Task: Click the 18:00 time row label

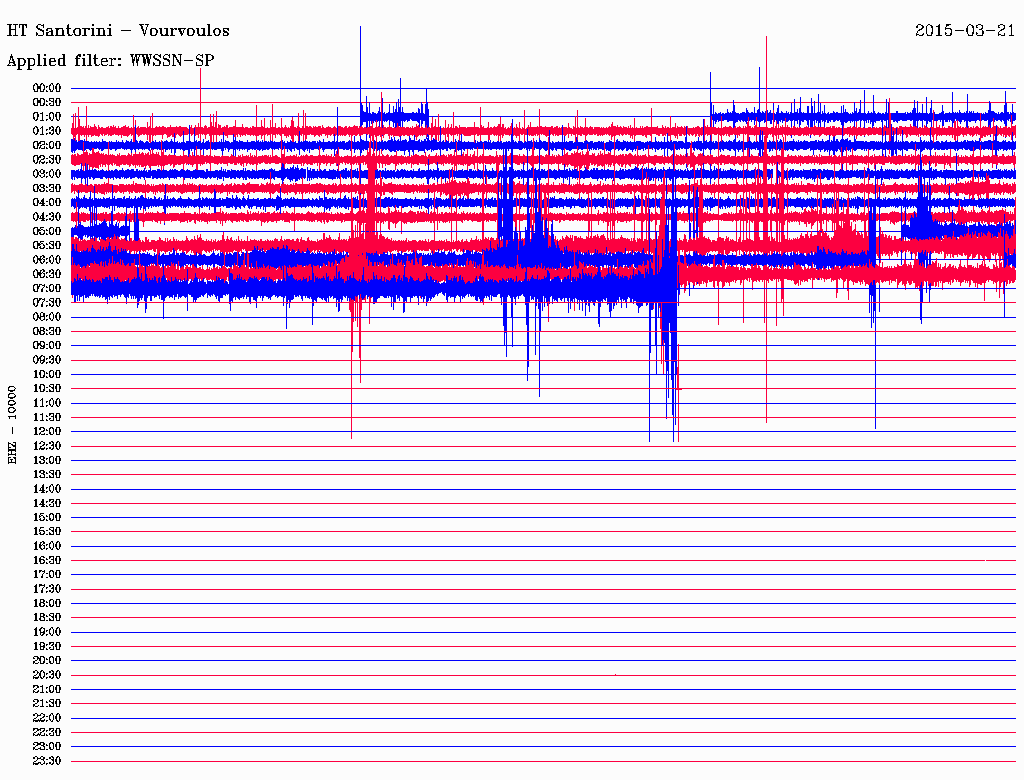Action: pos(47,604)
